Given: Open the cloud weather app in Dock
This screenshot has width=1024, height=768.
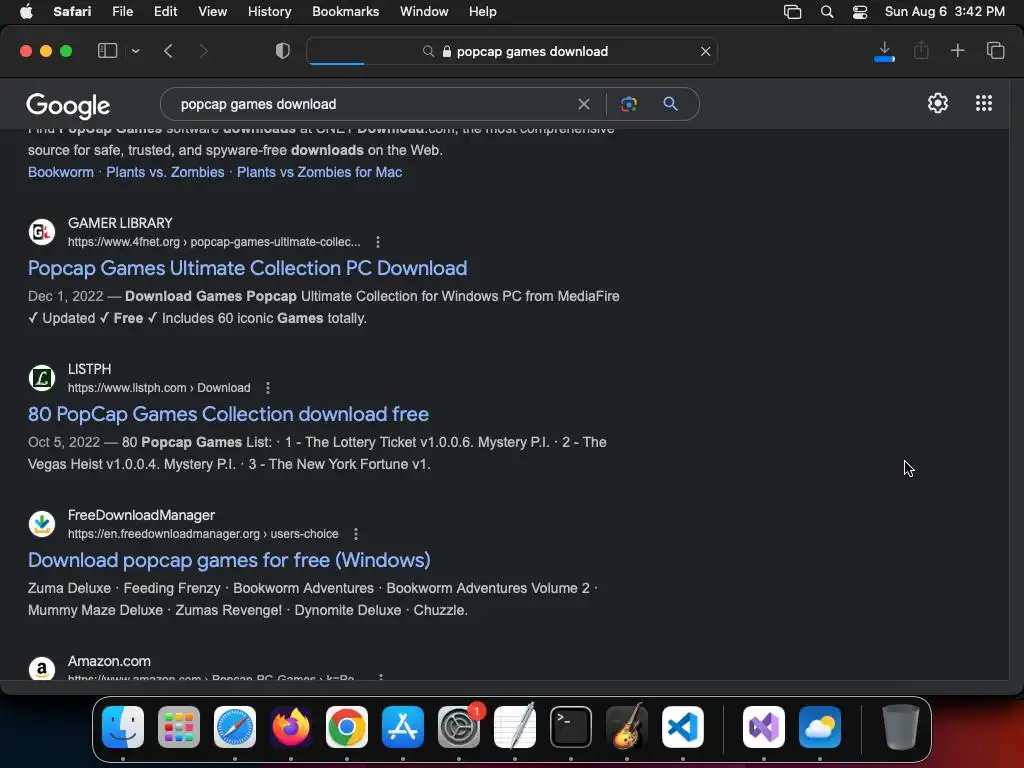Looking at the screenshot, I should click(x=820, y=727).
